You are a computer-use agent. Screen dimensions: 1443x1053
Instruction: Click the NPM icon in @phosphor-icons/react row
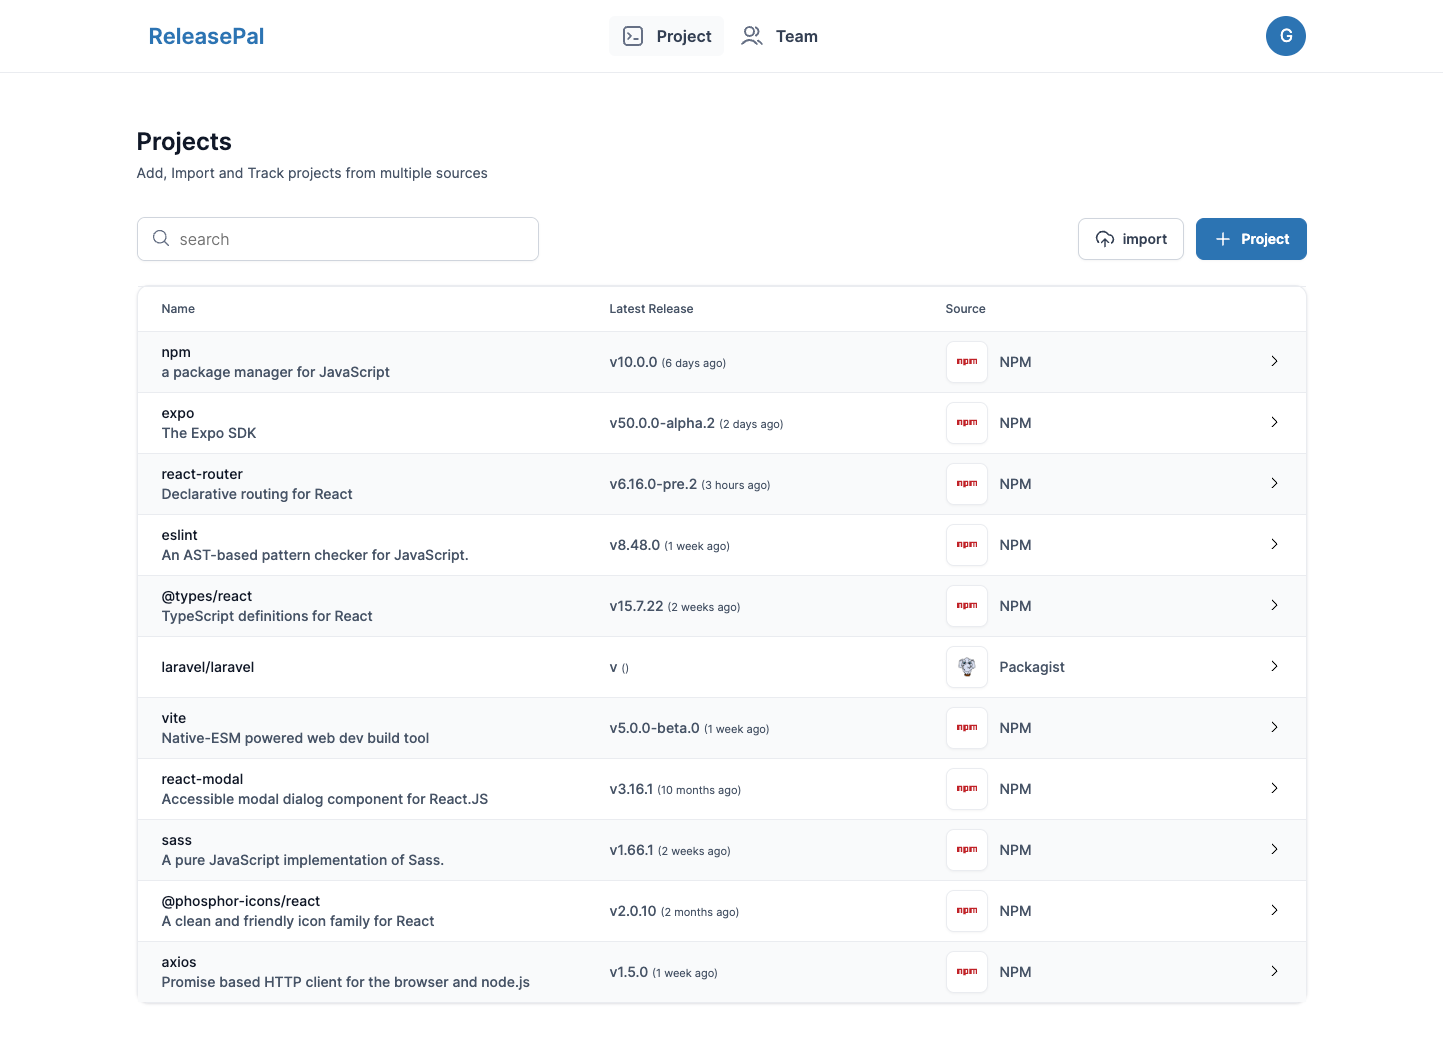pos(967,911)
